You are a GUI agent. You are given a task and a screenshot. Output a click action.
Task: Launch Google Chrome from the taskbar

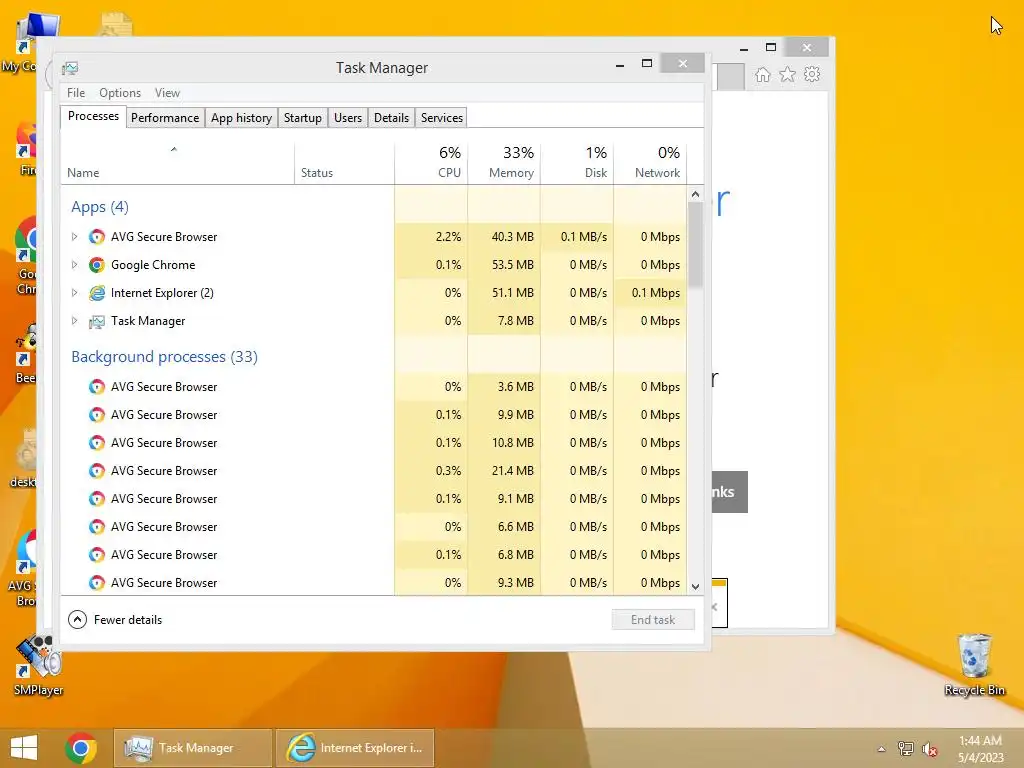pyautogui.click(x=81, y=748)
